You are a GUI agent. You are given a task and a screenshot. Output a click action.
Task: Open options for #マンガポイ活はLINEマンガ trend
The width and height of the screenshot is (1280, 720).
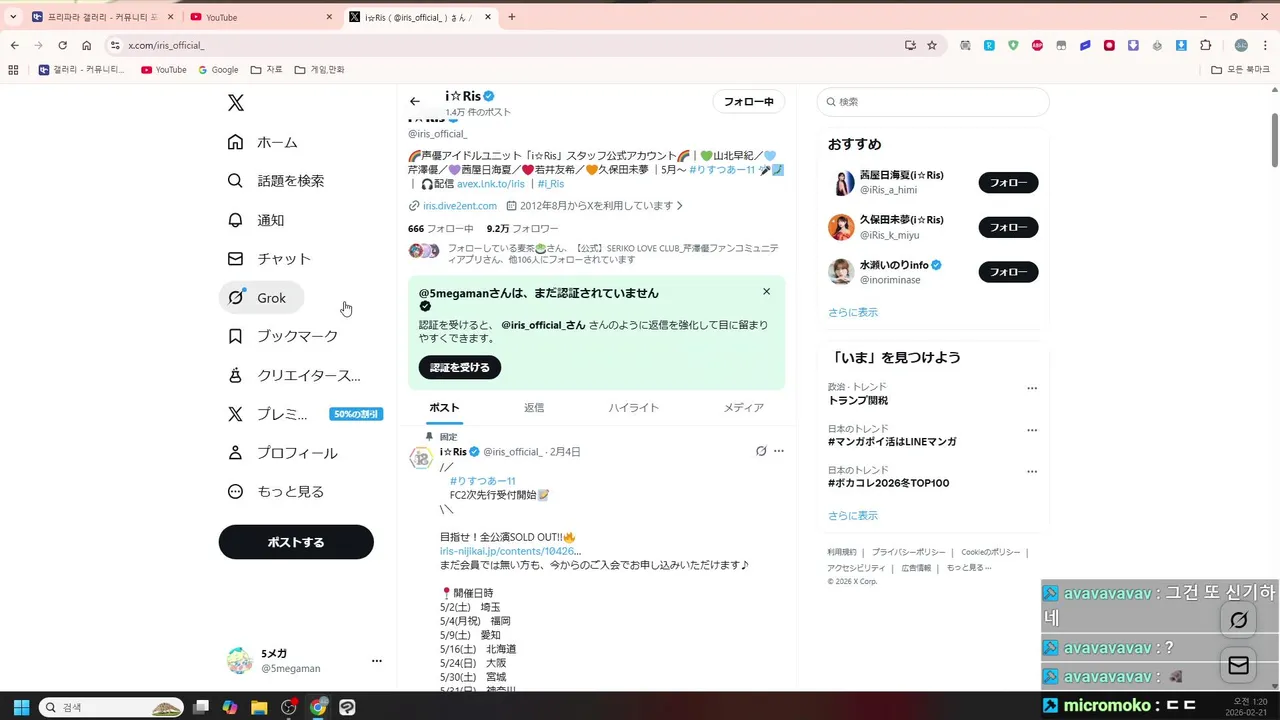tap(1032, 430)
